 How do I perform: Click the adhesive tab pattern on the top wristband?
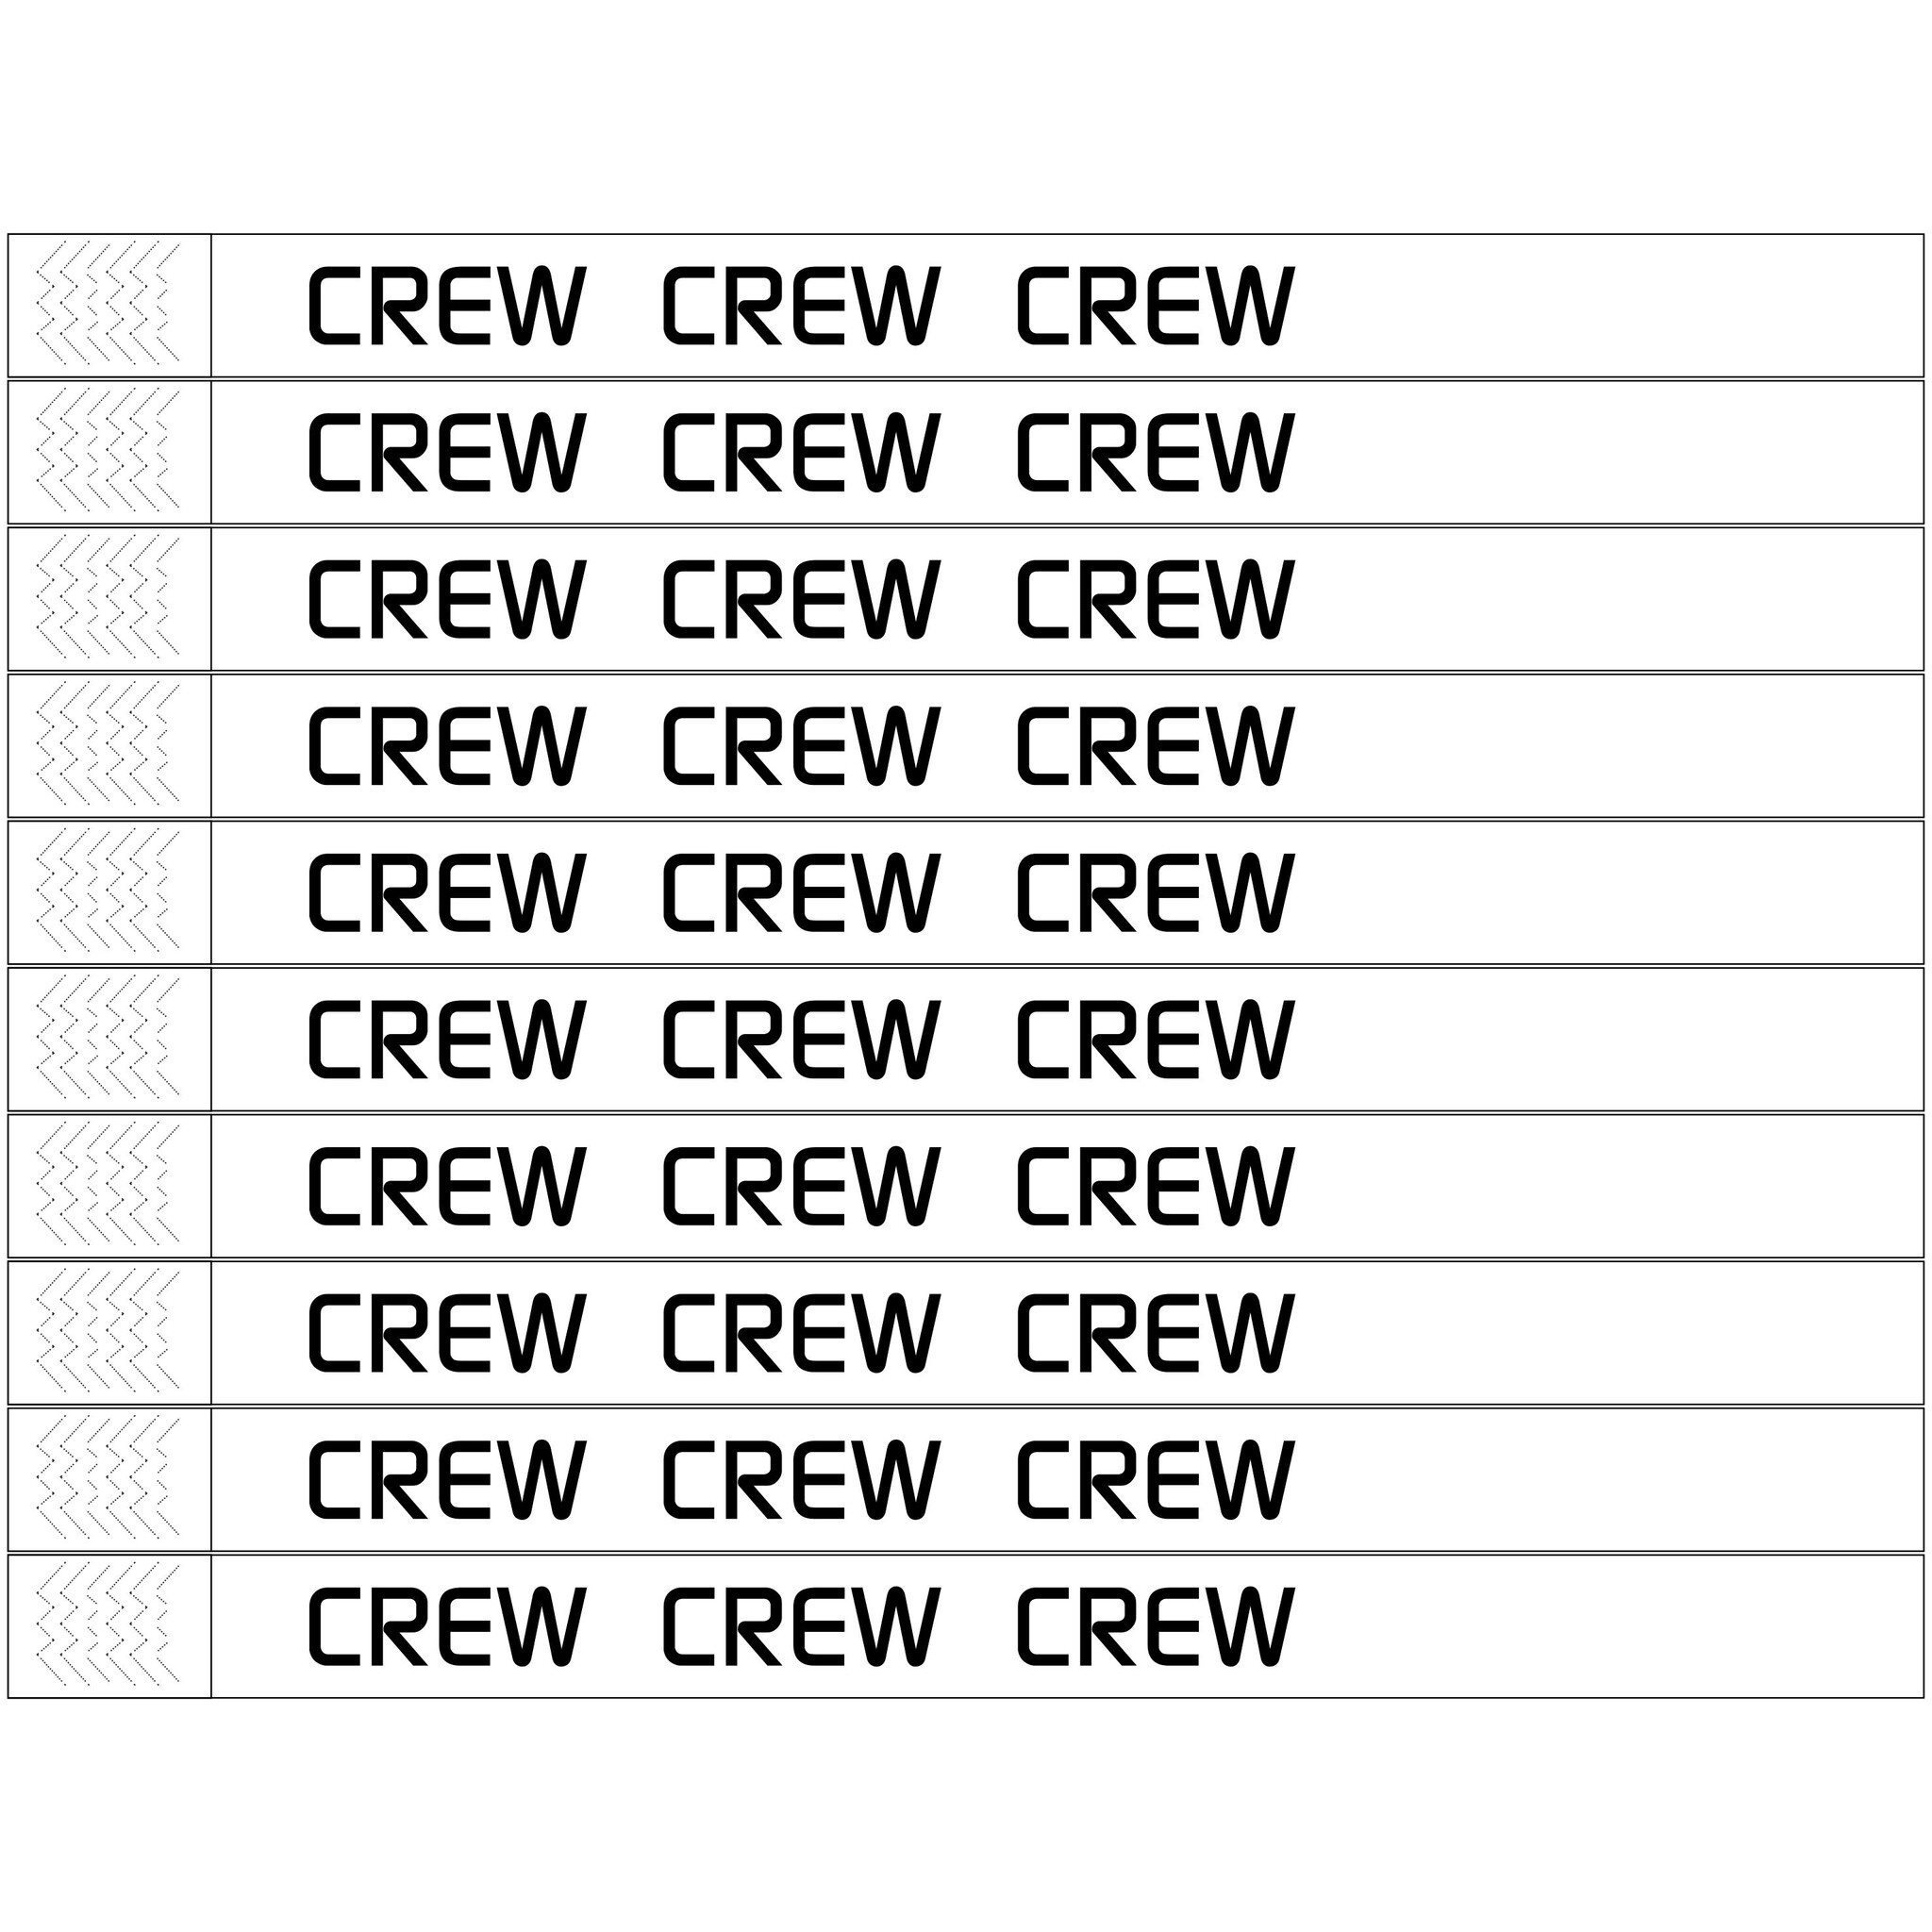pos(108,304)
